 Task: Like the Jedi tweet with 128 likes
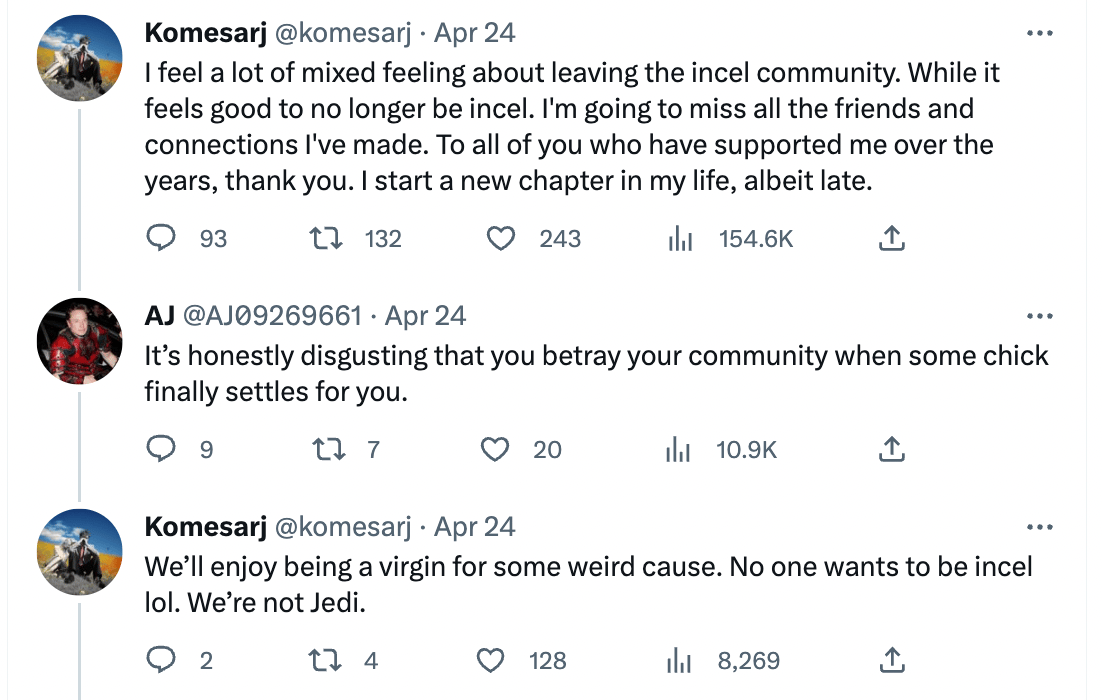coord(490,661)
